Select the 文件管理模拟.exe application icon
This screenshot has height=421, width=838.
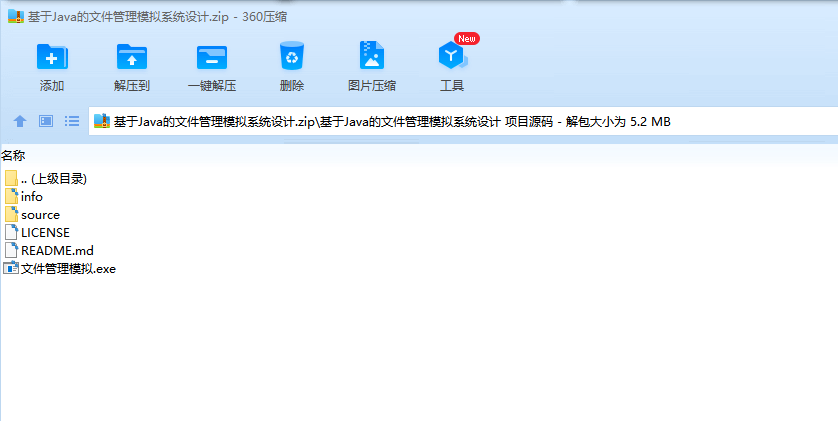[x=11, y=268]
